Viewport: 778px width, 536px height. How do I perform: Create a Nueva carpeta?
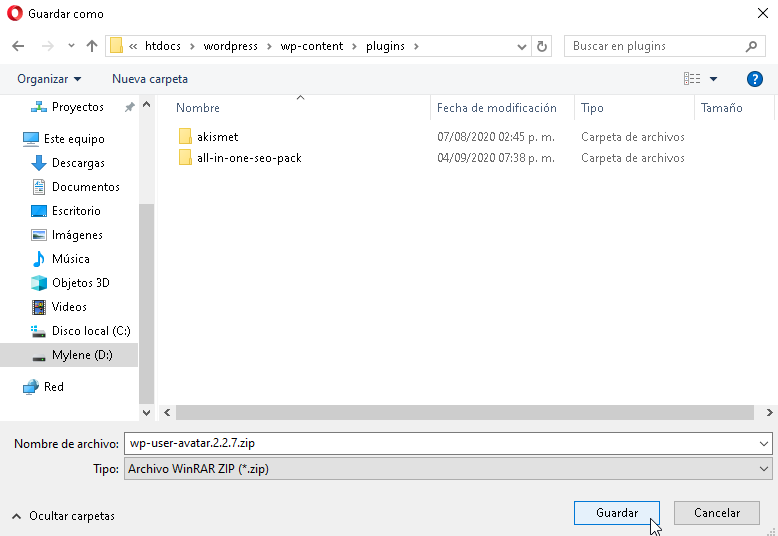click(x=150, y=79)
